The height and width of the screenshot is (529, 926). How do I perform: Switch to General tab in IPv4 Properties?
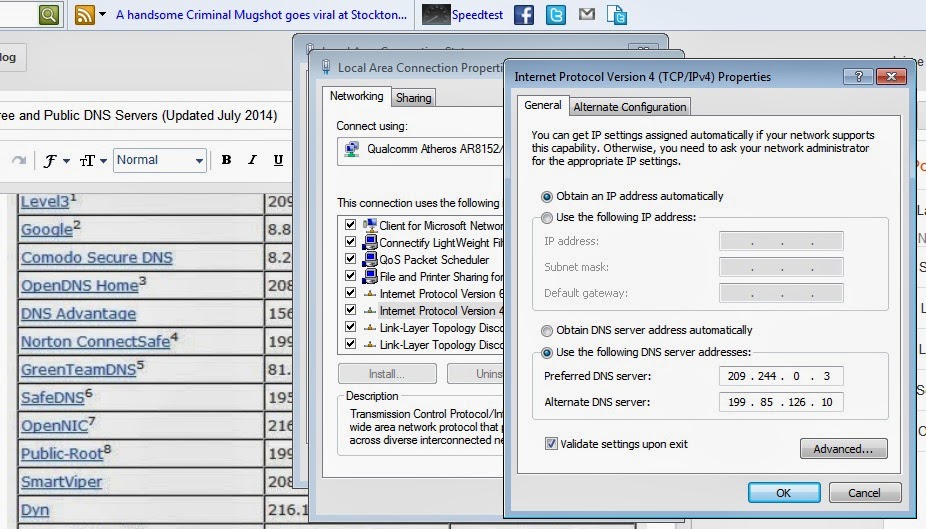(x=543, y=105)
